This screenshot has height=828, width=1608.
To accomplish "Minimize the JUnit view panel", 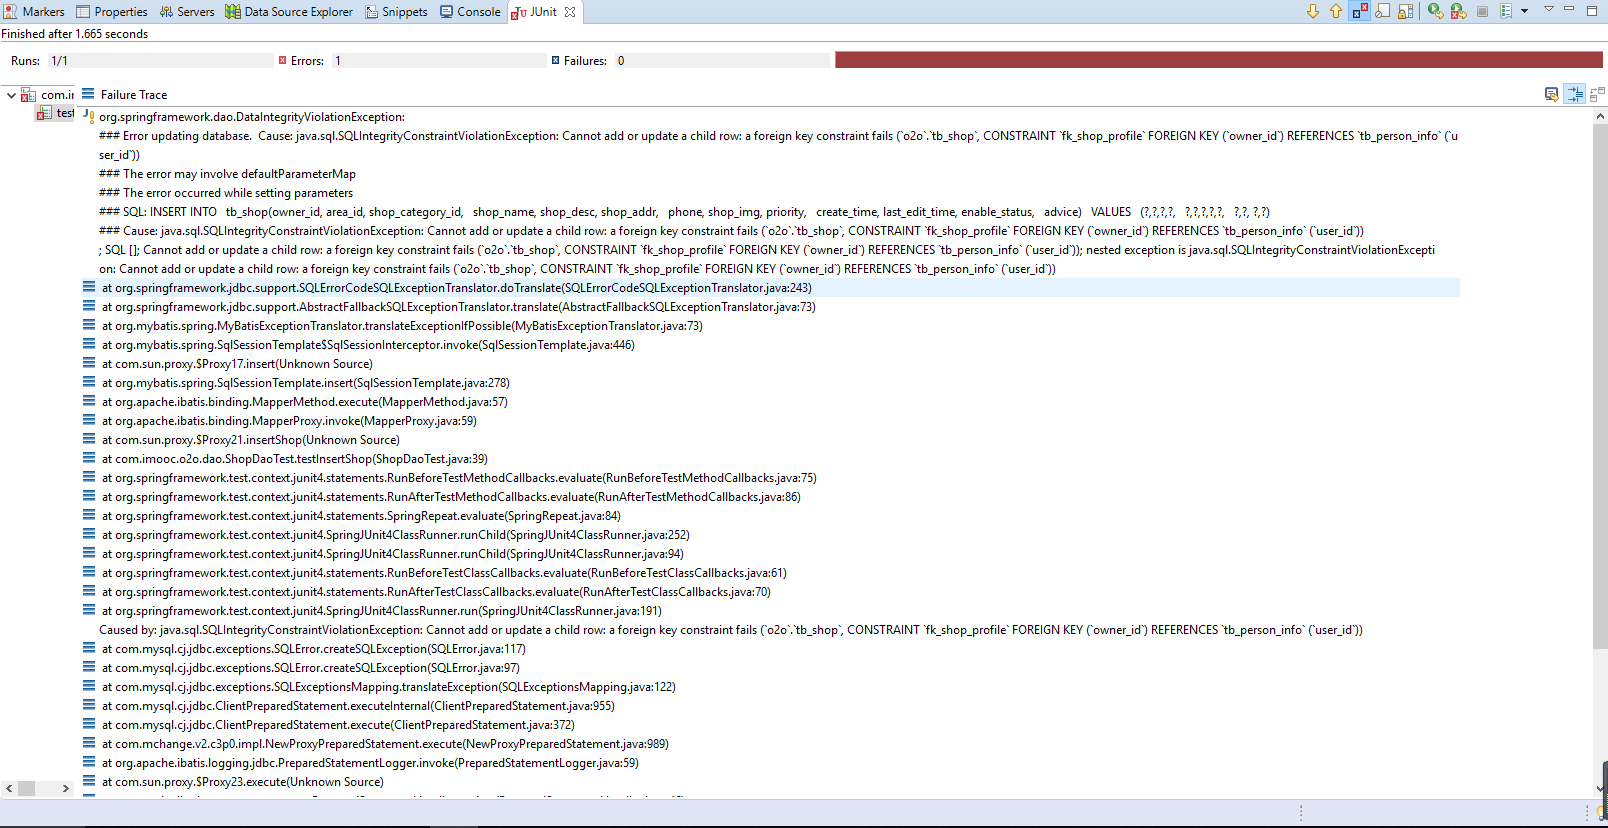I will click(x=1569, y=9).
